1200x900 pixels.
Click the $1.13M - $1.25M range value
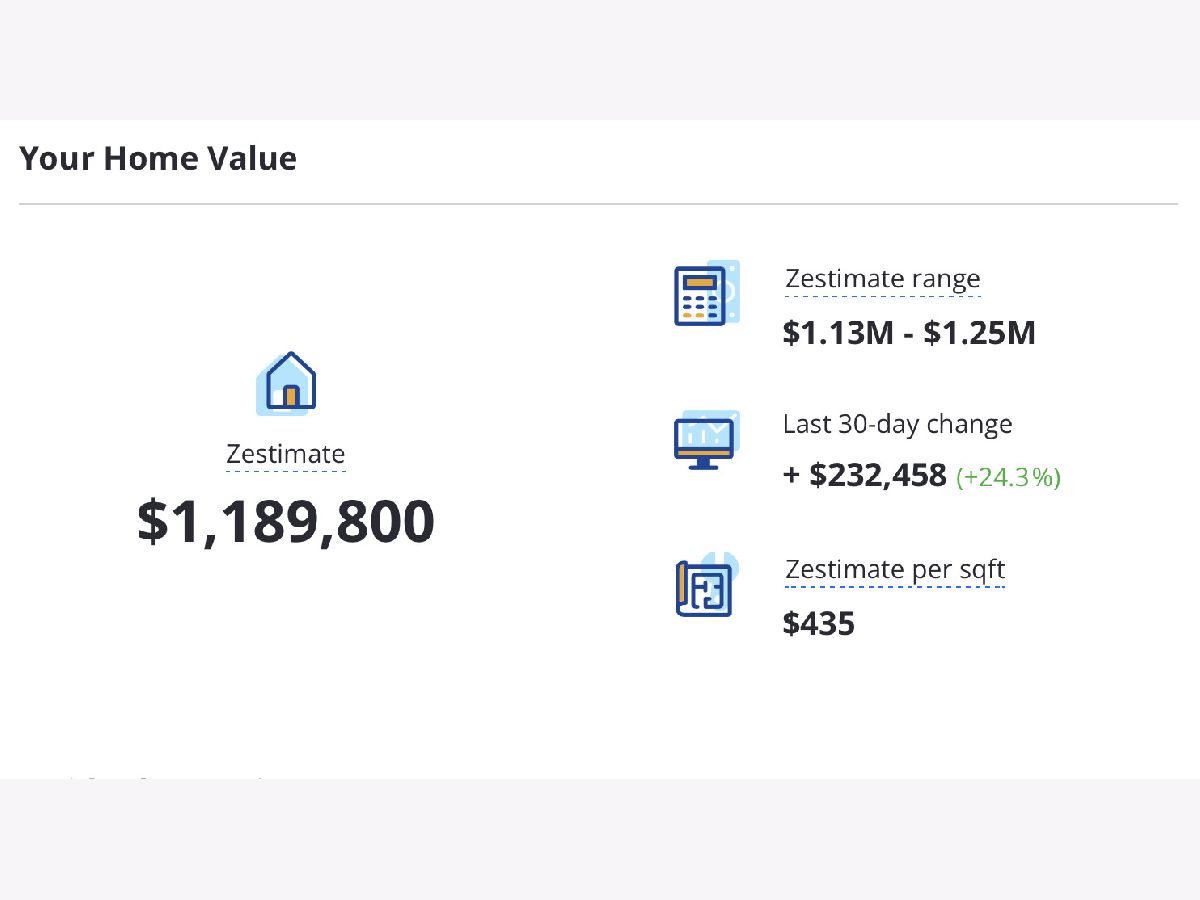(x=909, y=333)
